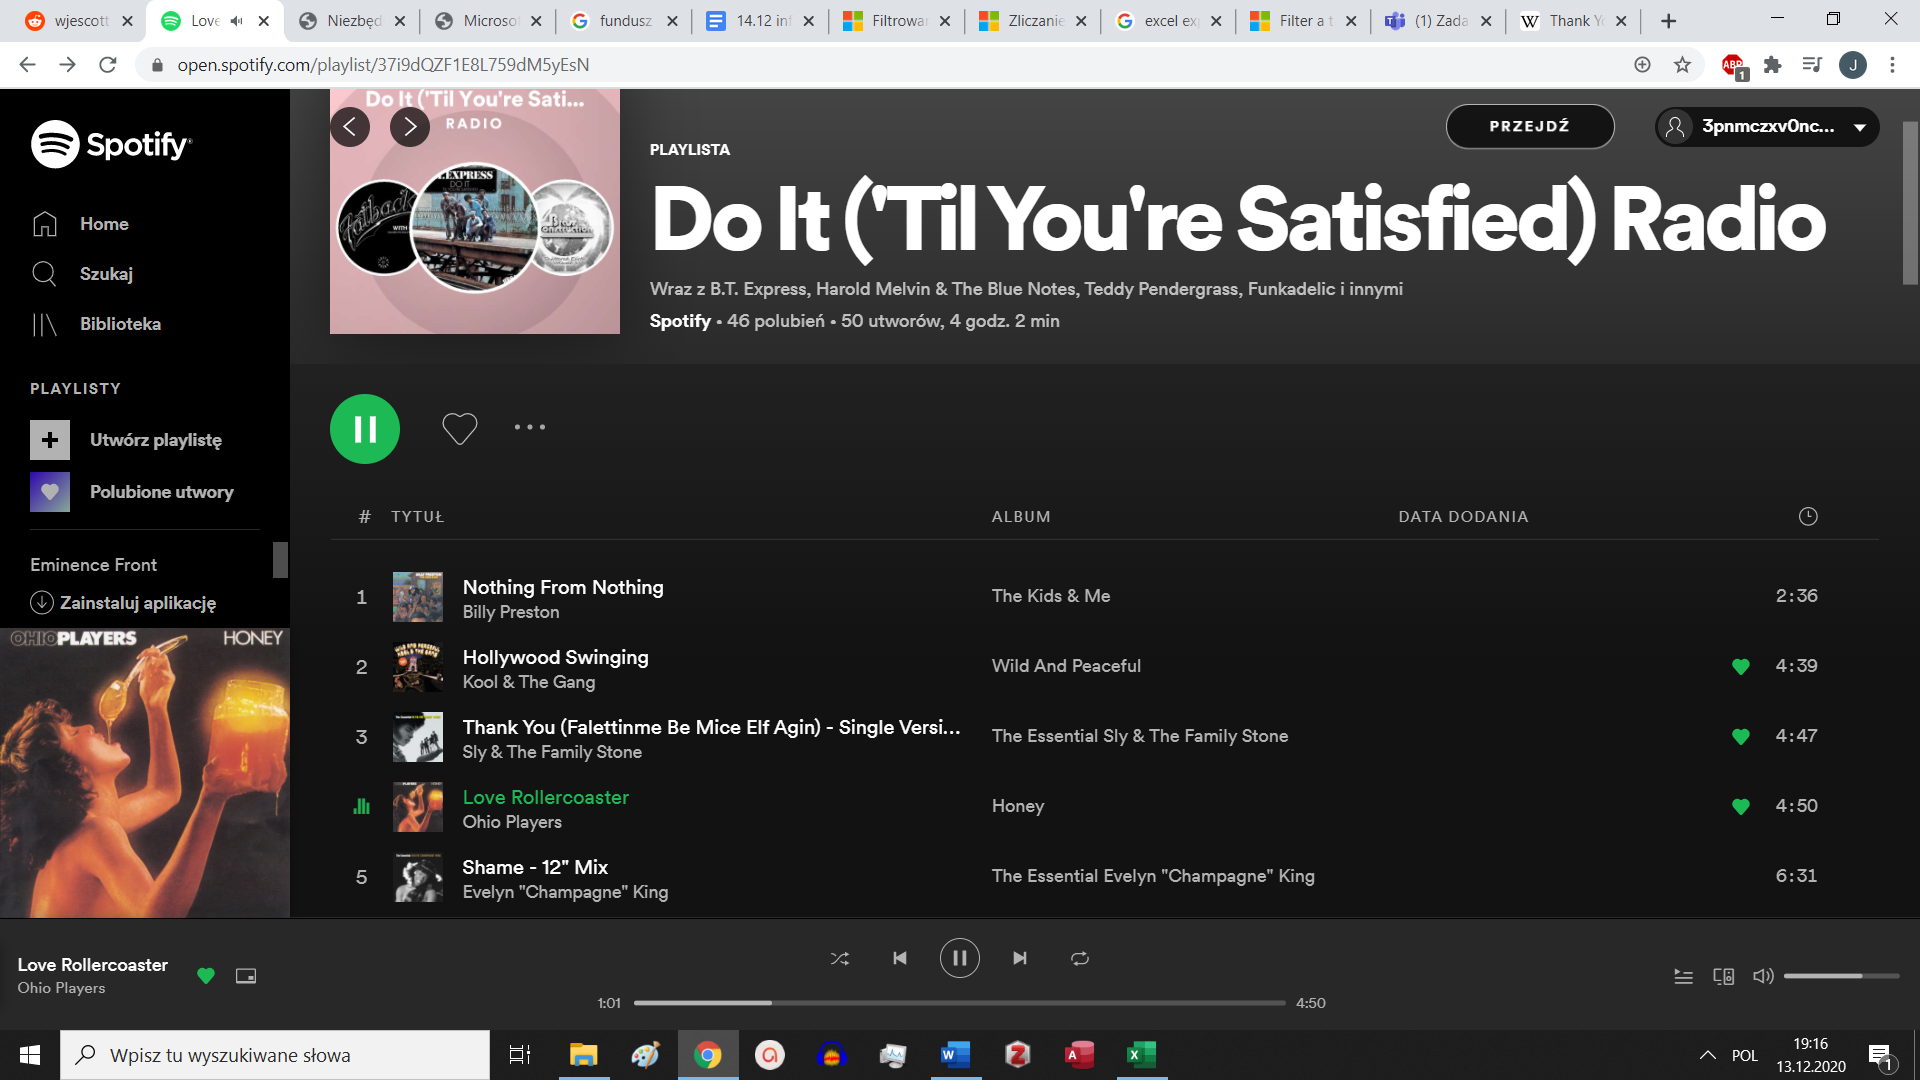Seek in the song progress bar
The width and height of the screenshot is (1920, 1080).
[x=960, y=1003]
